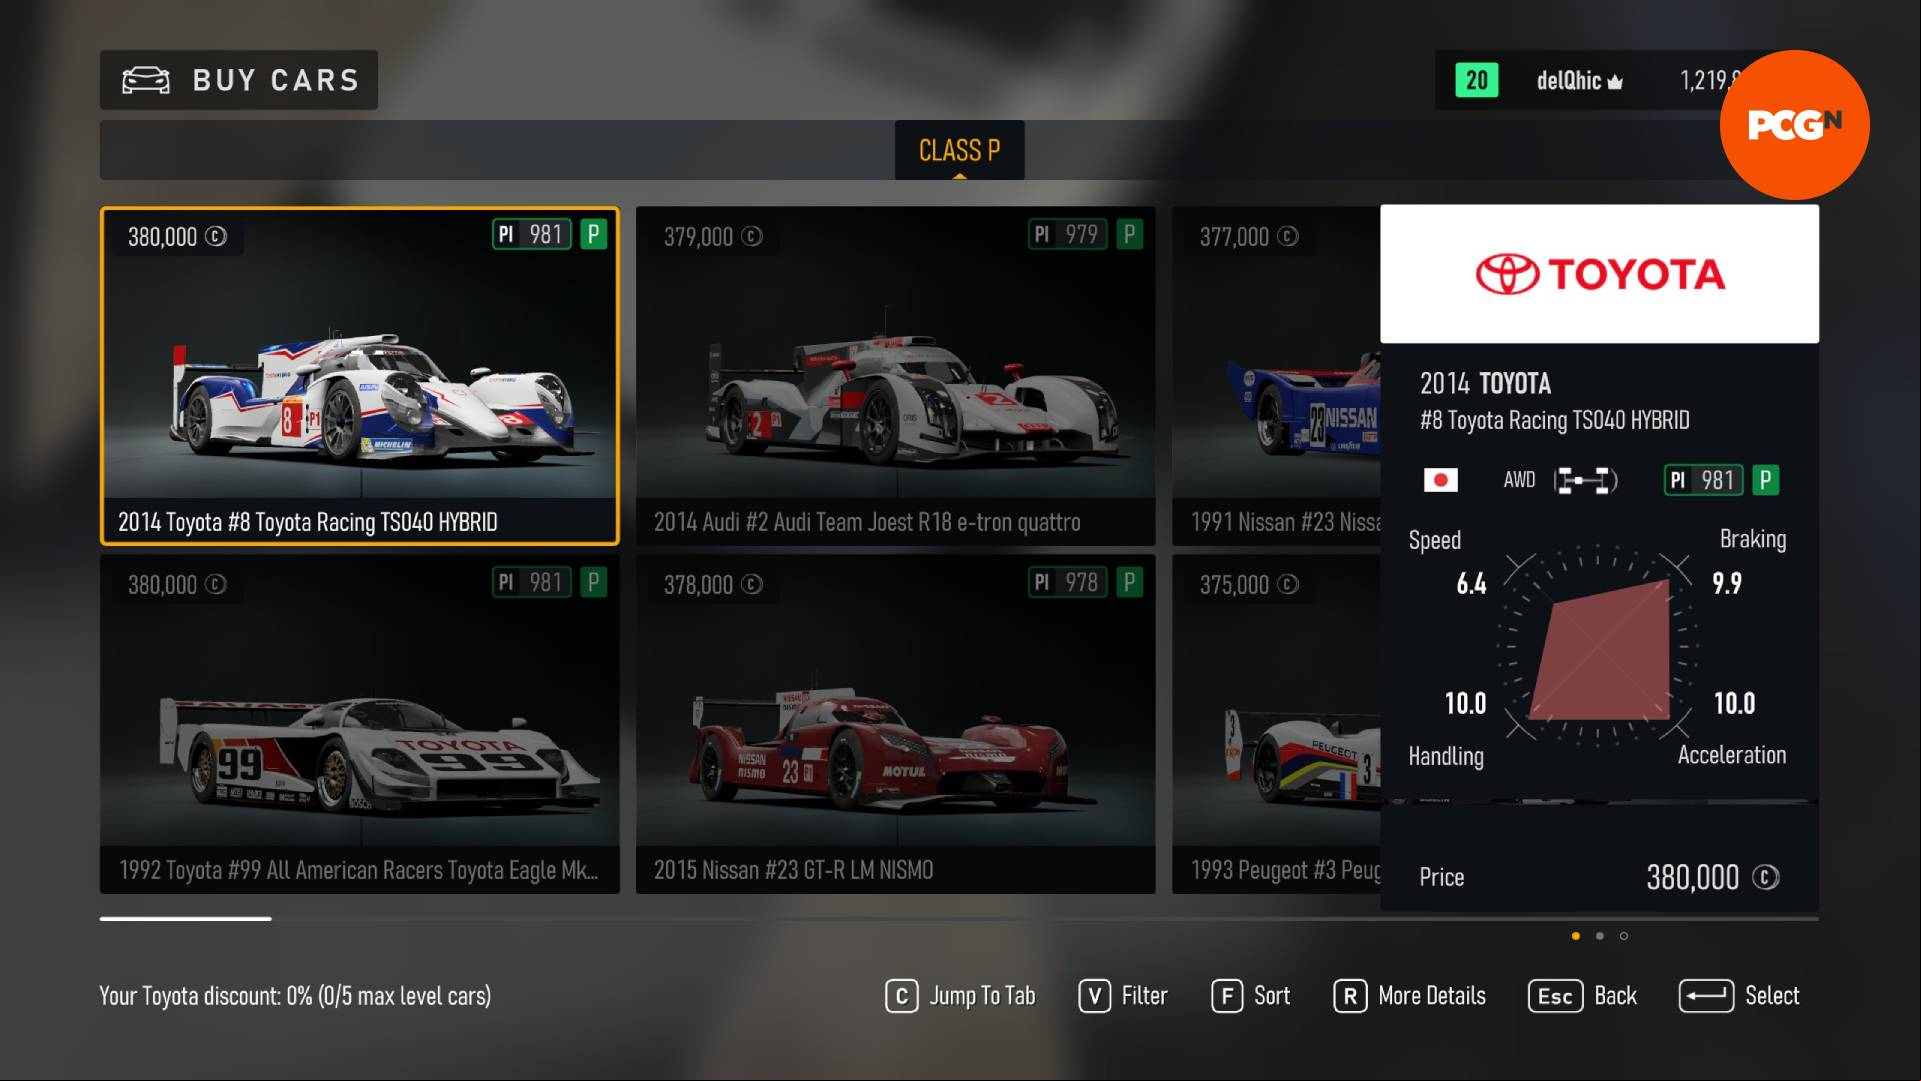This screenshot has width=1921, height=1081.
Task: Click the horizontal car list scrollbar
Action: (959, 918)
